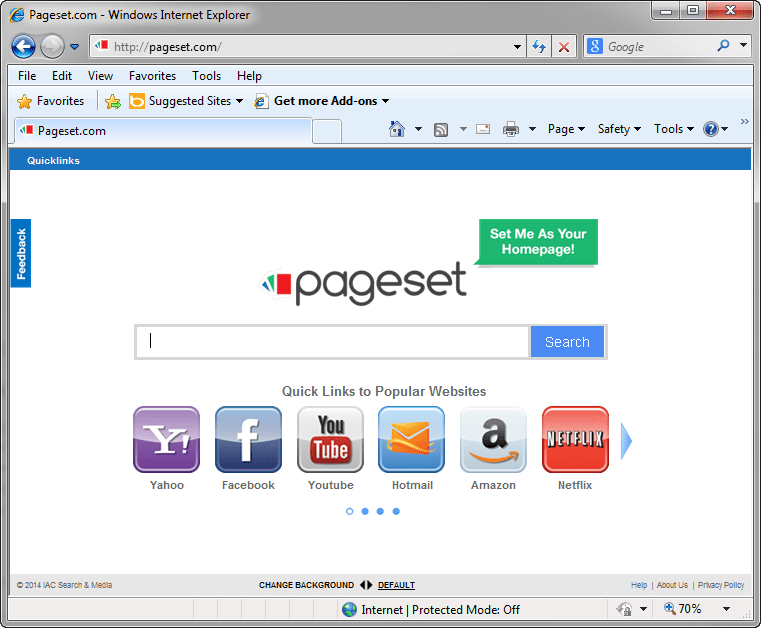Focus the pageset search text field
Viewport: 761px width, 628px height.
pyautogui.click(x=332, y=342)
